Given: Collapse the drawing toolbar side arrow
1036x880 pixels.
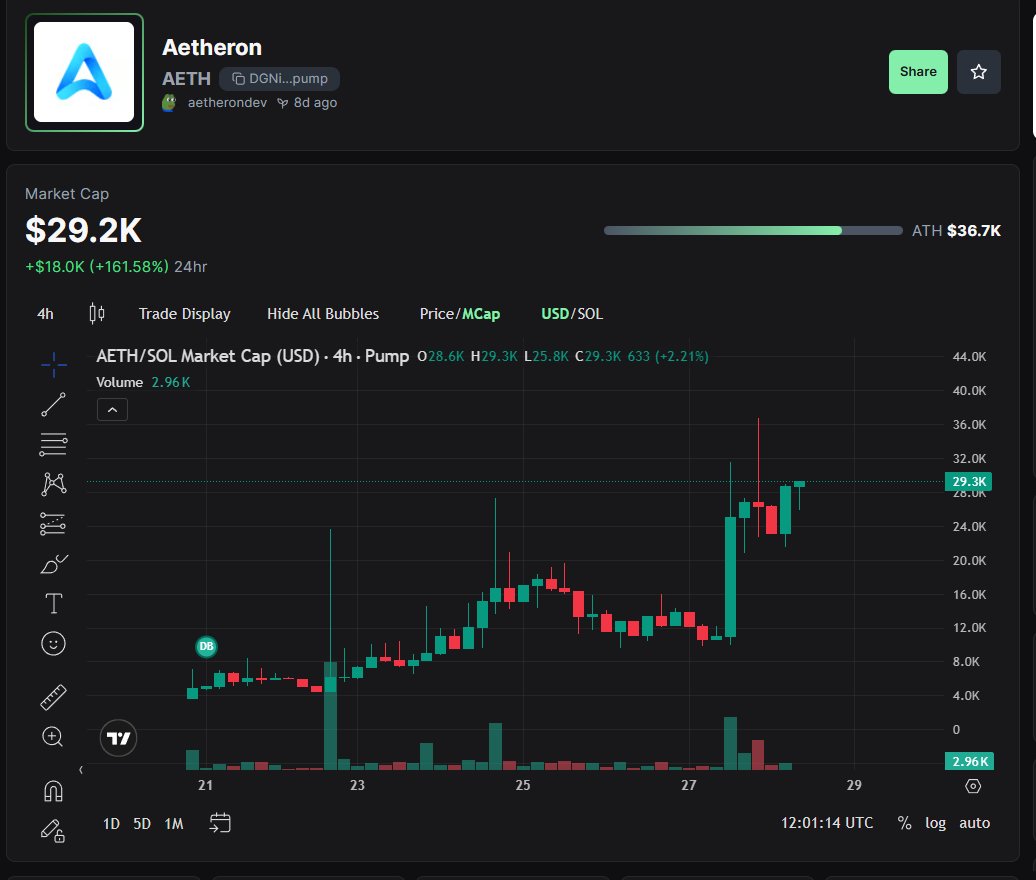Looking at the screenshot, I should (81, 770).
